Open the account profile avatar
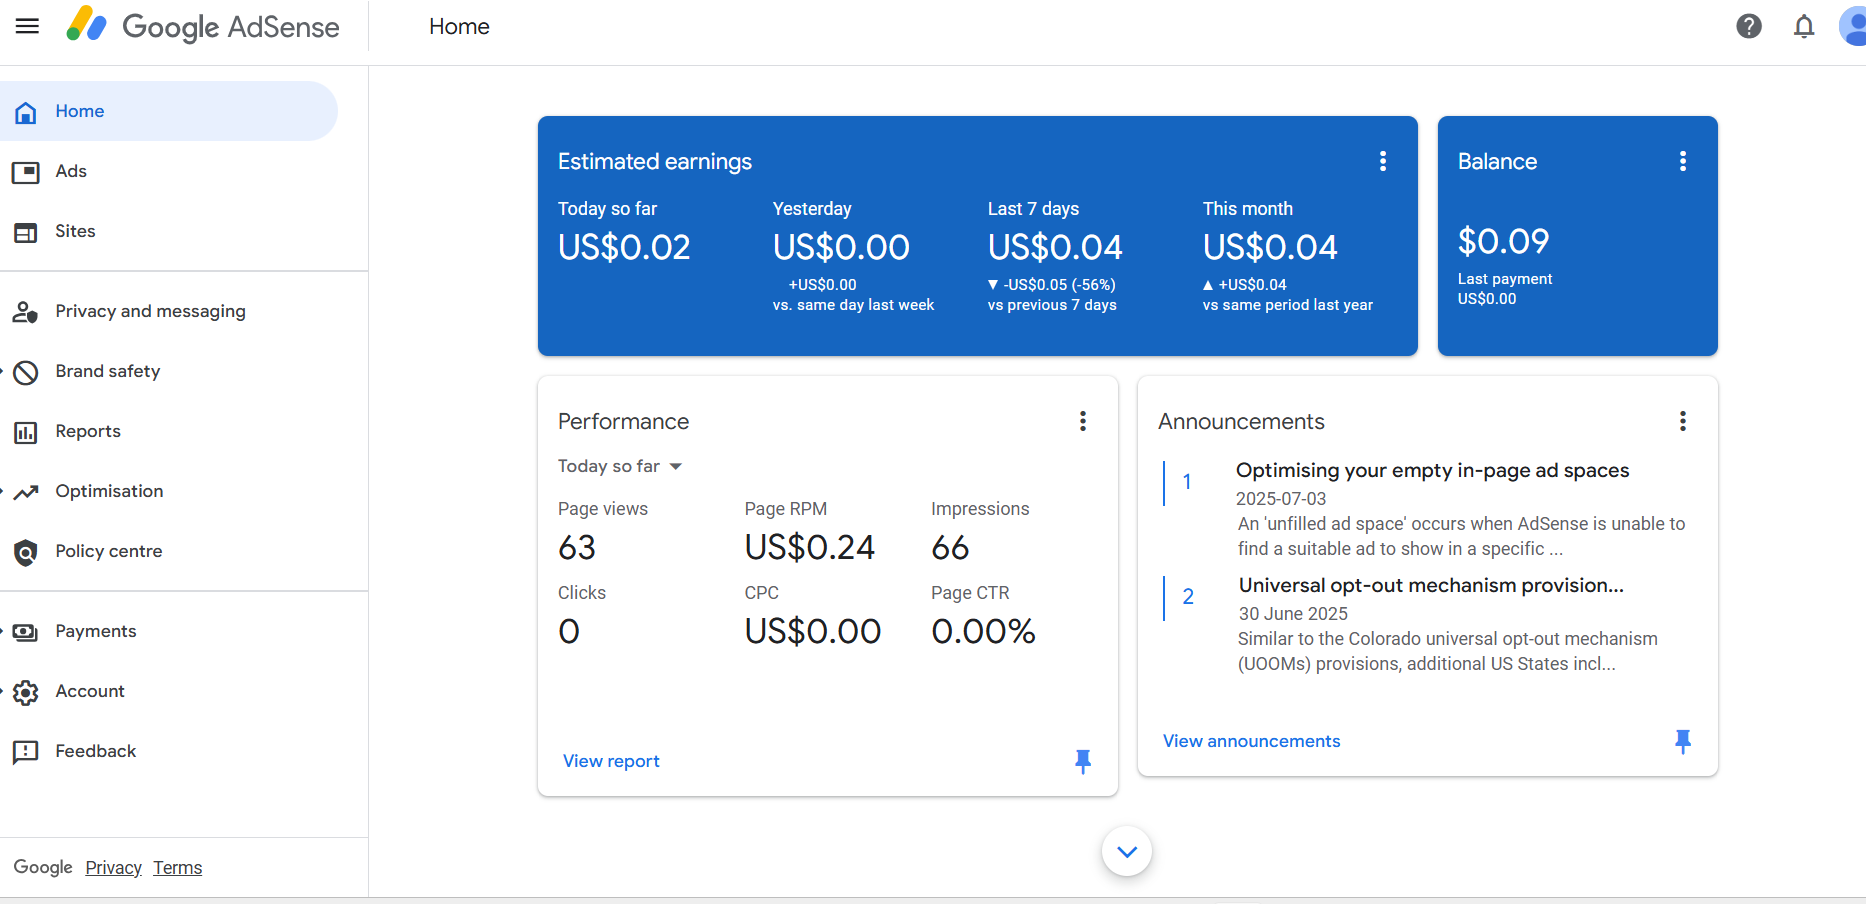This screenshot has width=1866, height=904. pyautogui.click(x=1852, y=26)
